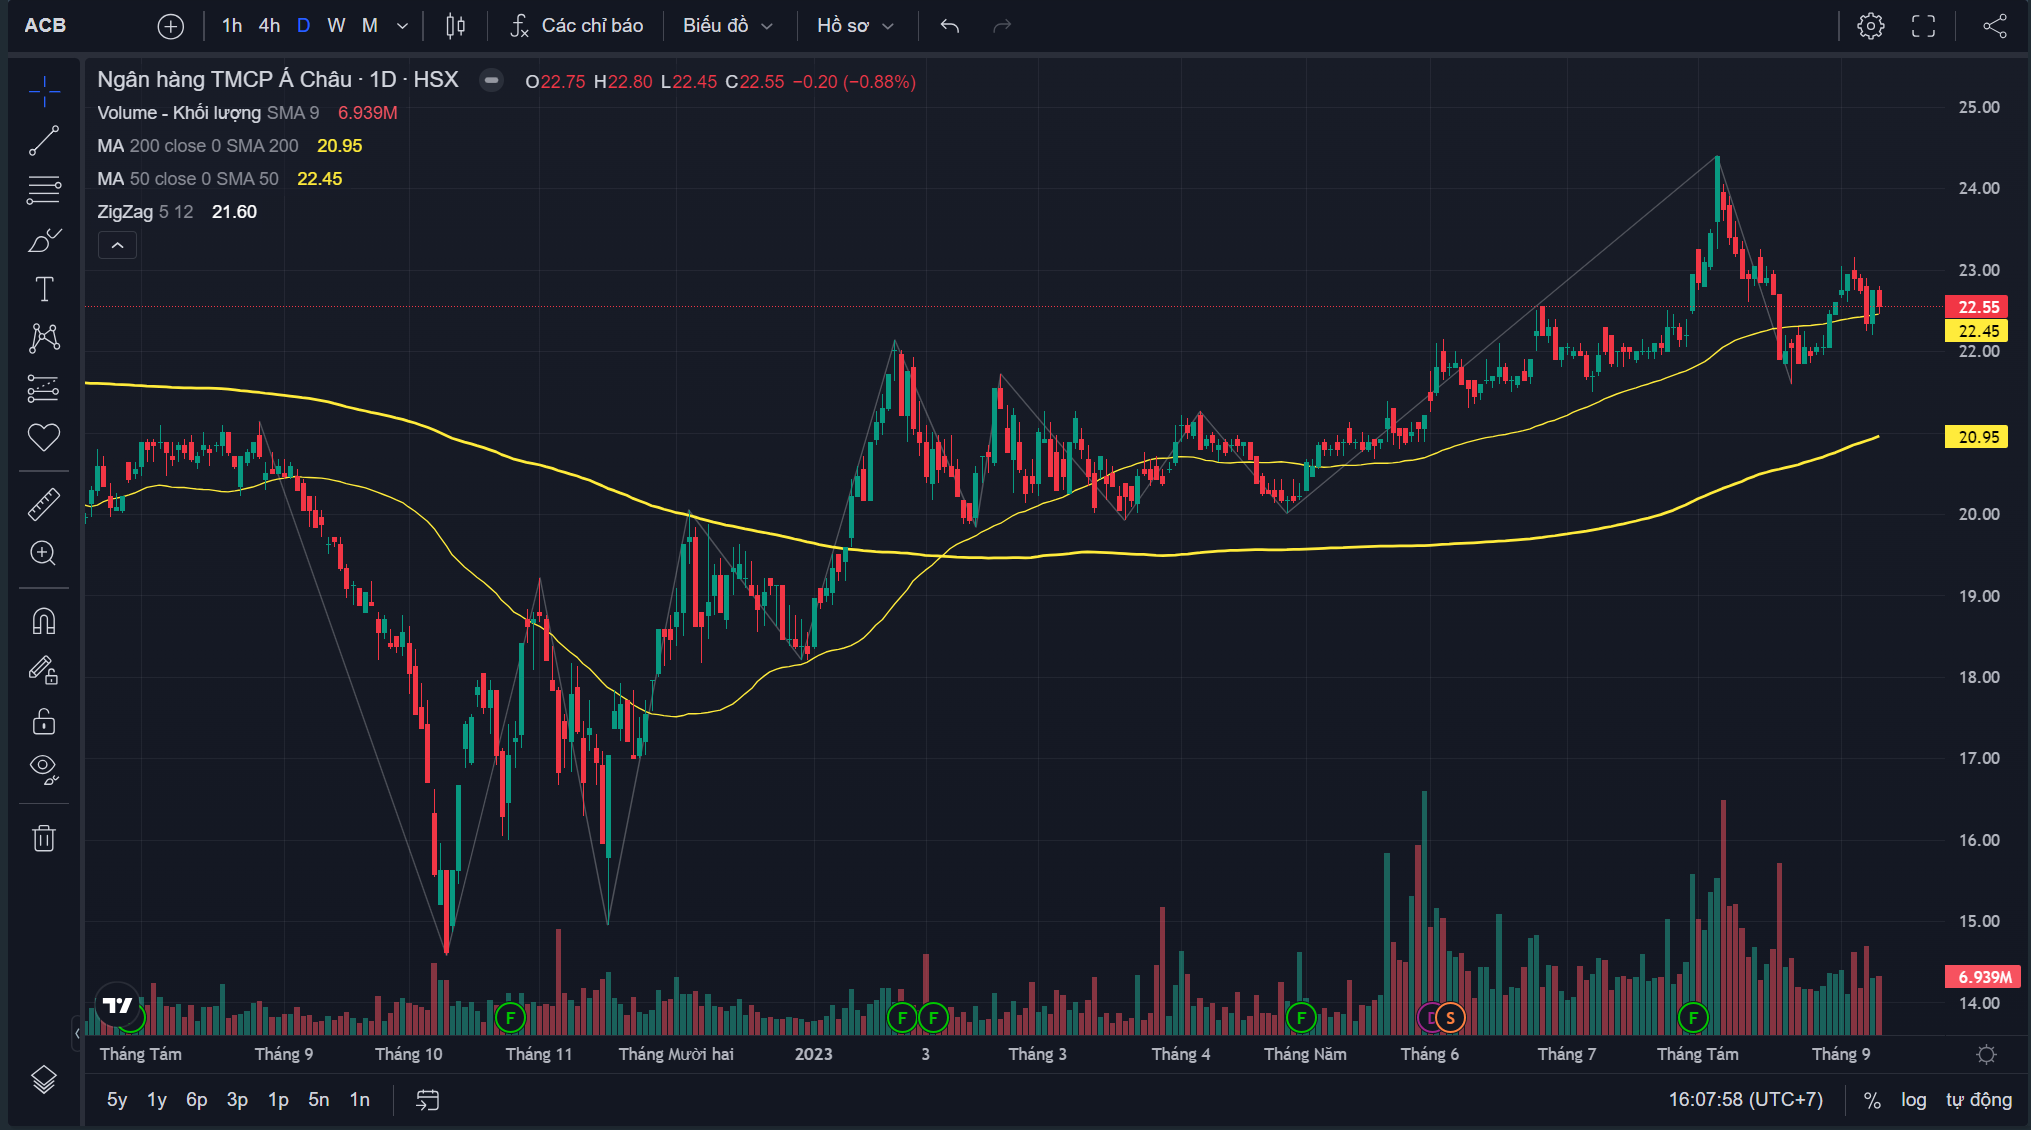This screenshot has width=2031, height=1130.
Task: Select the 4h timeframe
Action: pyautogui.click(x=269, y=26)
